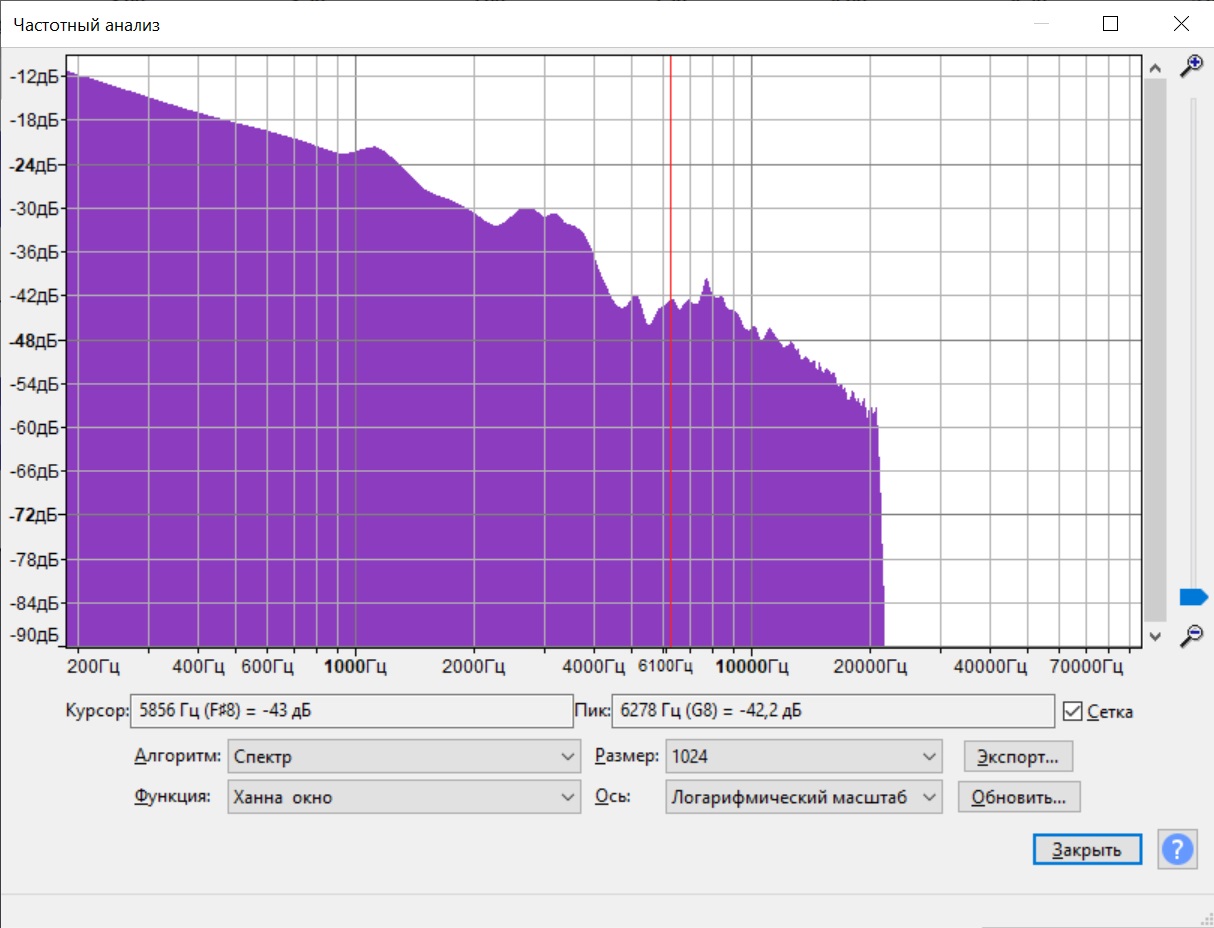Open the Функция dropdown showing Ханна окно
Viewport: 1214px width, 928px height.
[404, 797]
